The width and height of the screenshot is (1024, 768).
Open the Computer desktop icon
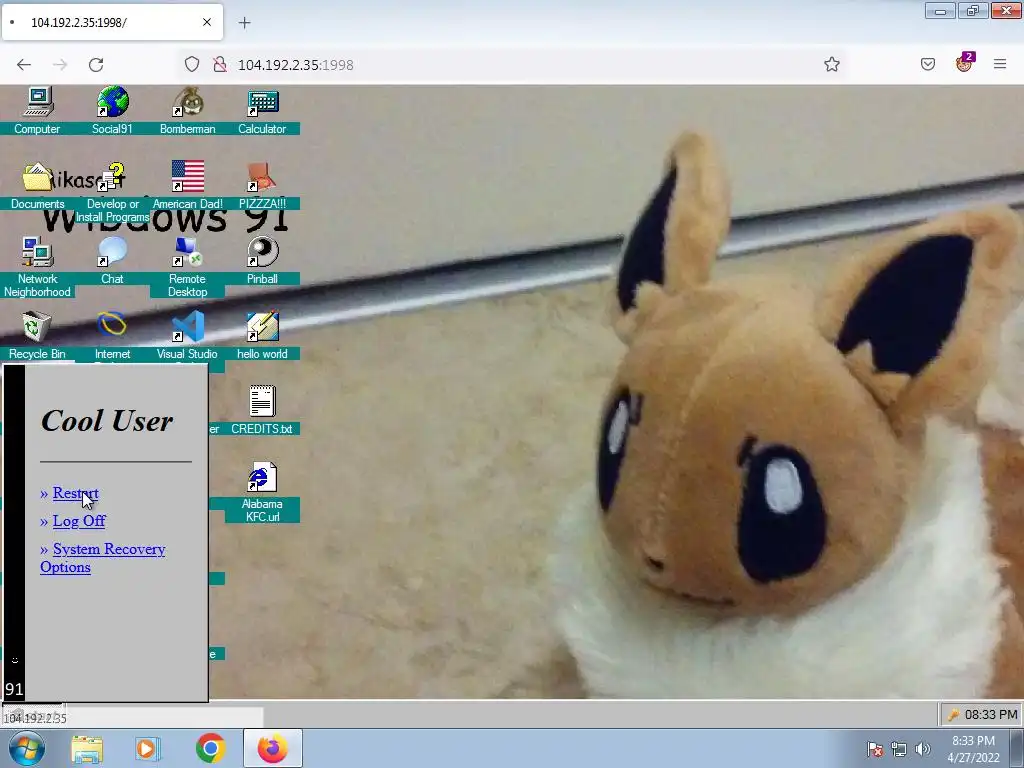37,109
